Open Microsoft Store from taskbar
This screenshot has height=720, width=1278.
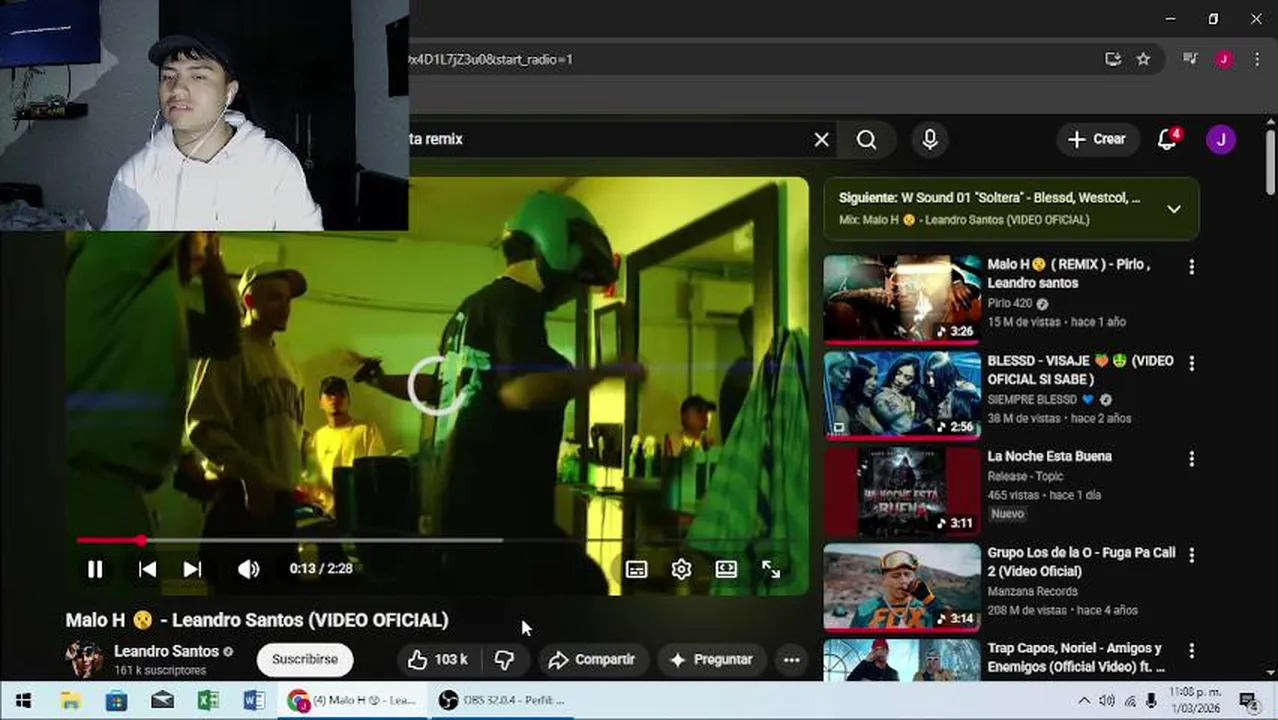coord(116,701)
